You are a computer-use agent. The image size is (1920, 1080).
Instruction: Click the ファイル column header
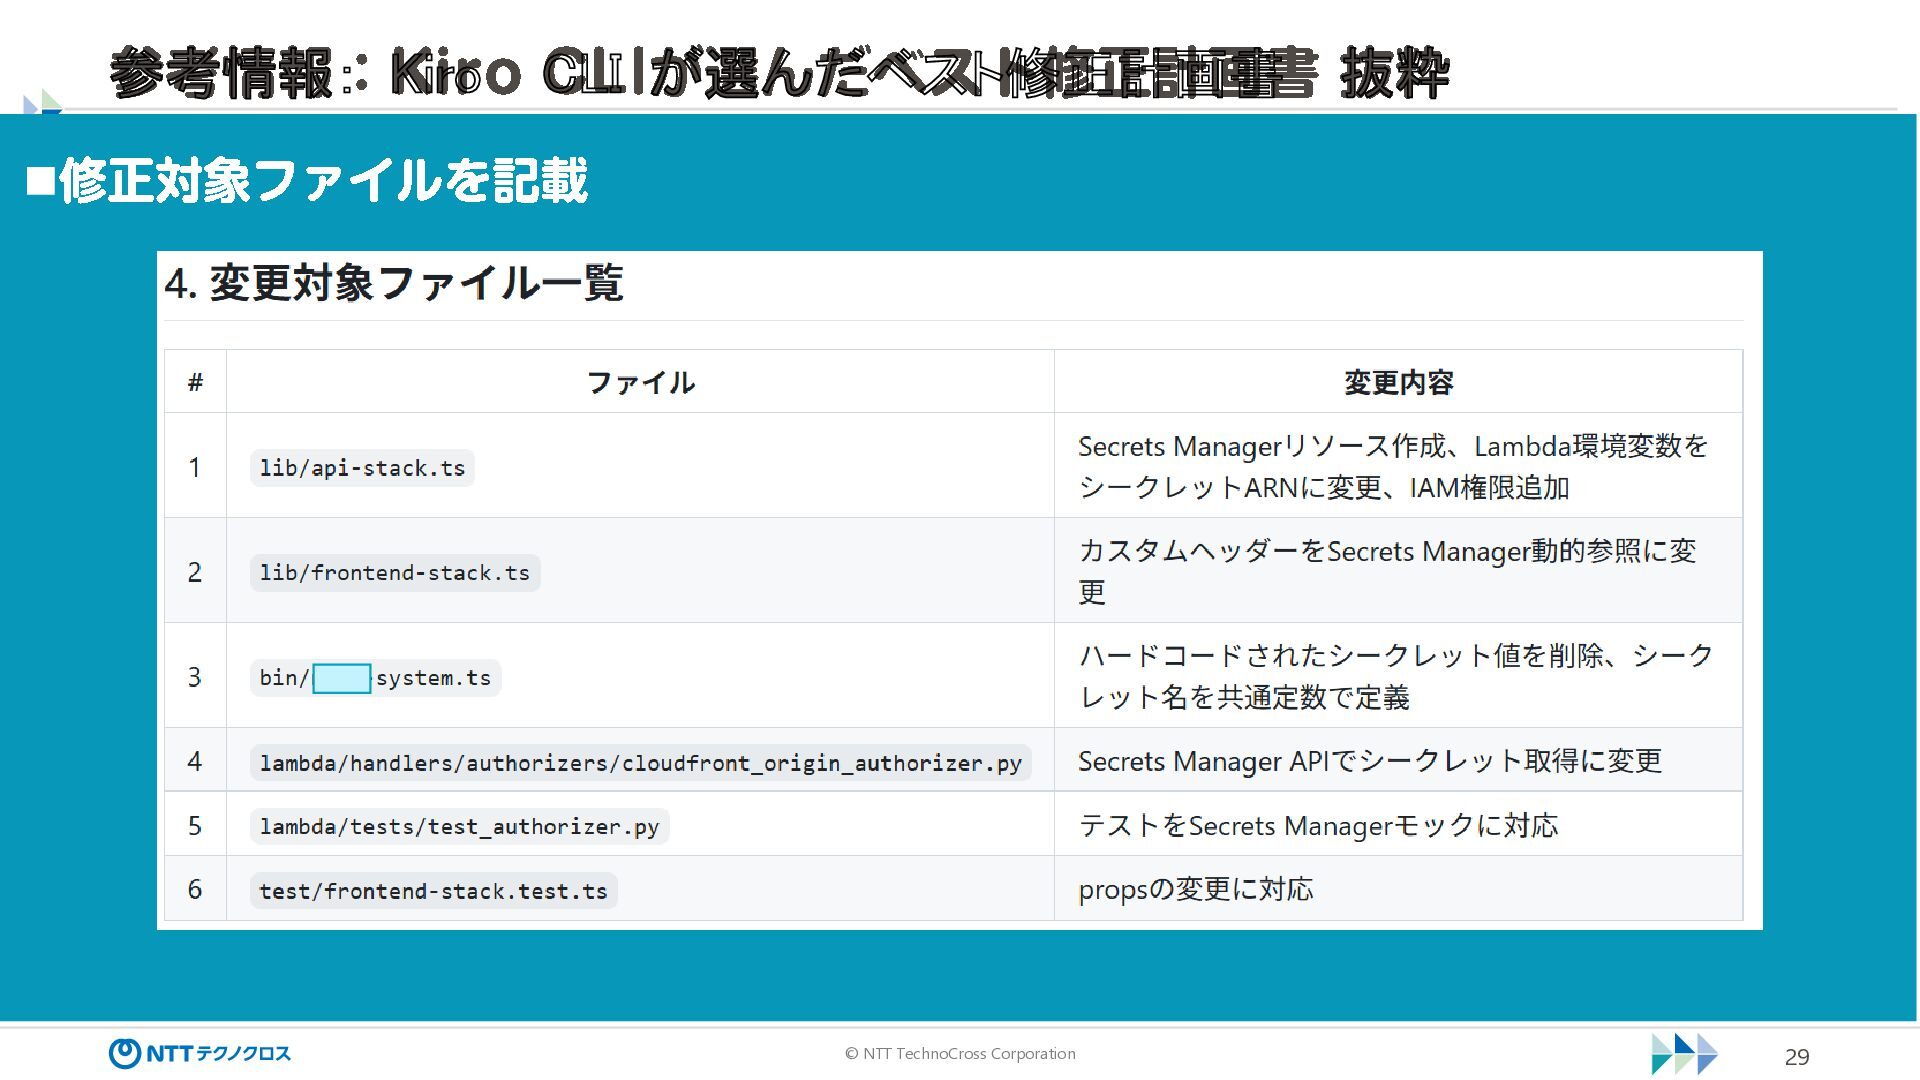point(640,382)
